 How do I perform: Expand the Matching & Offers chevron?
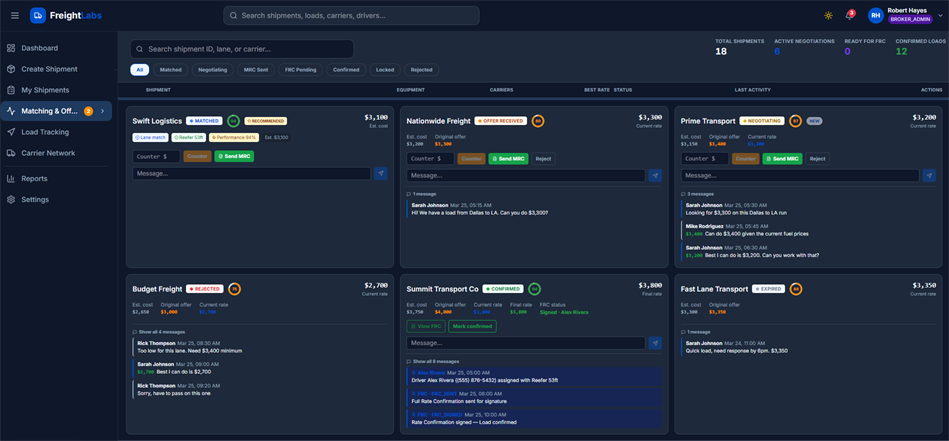102,111
